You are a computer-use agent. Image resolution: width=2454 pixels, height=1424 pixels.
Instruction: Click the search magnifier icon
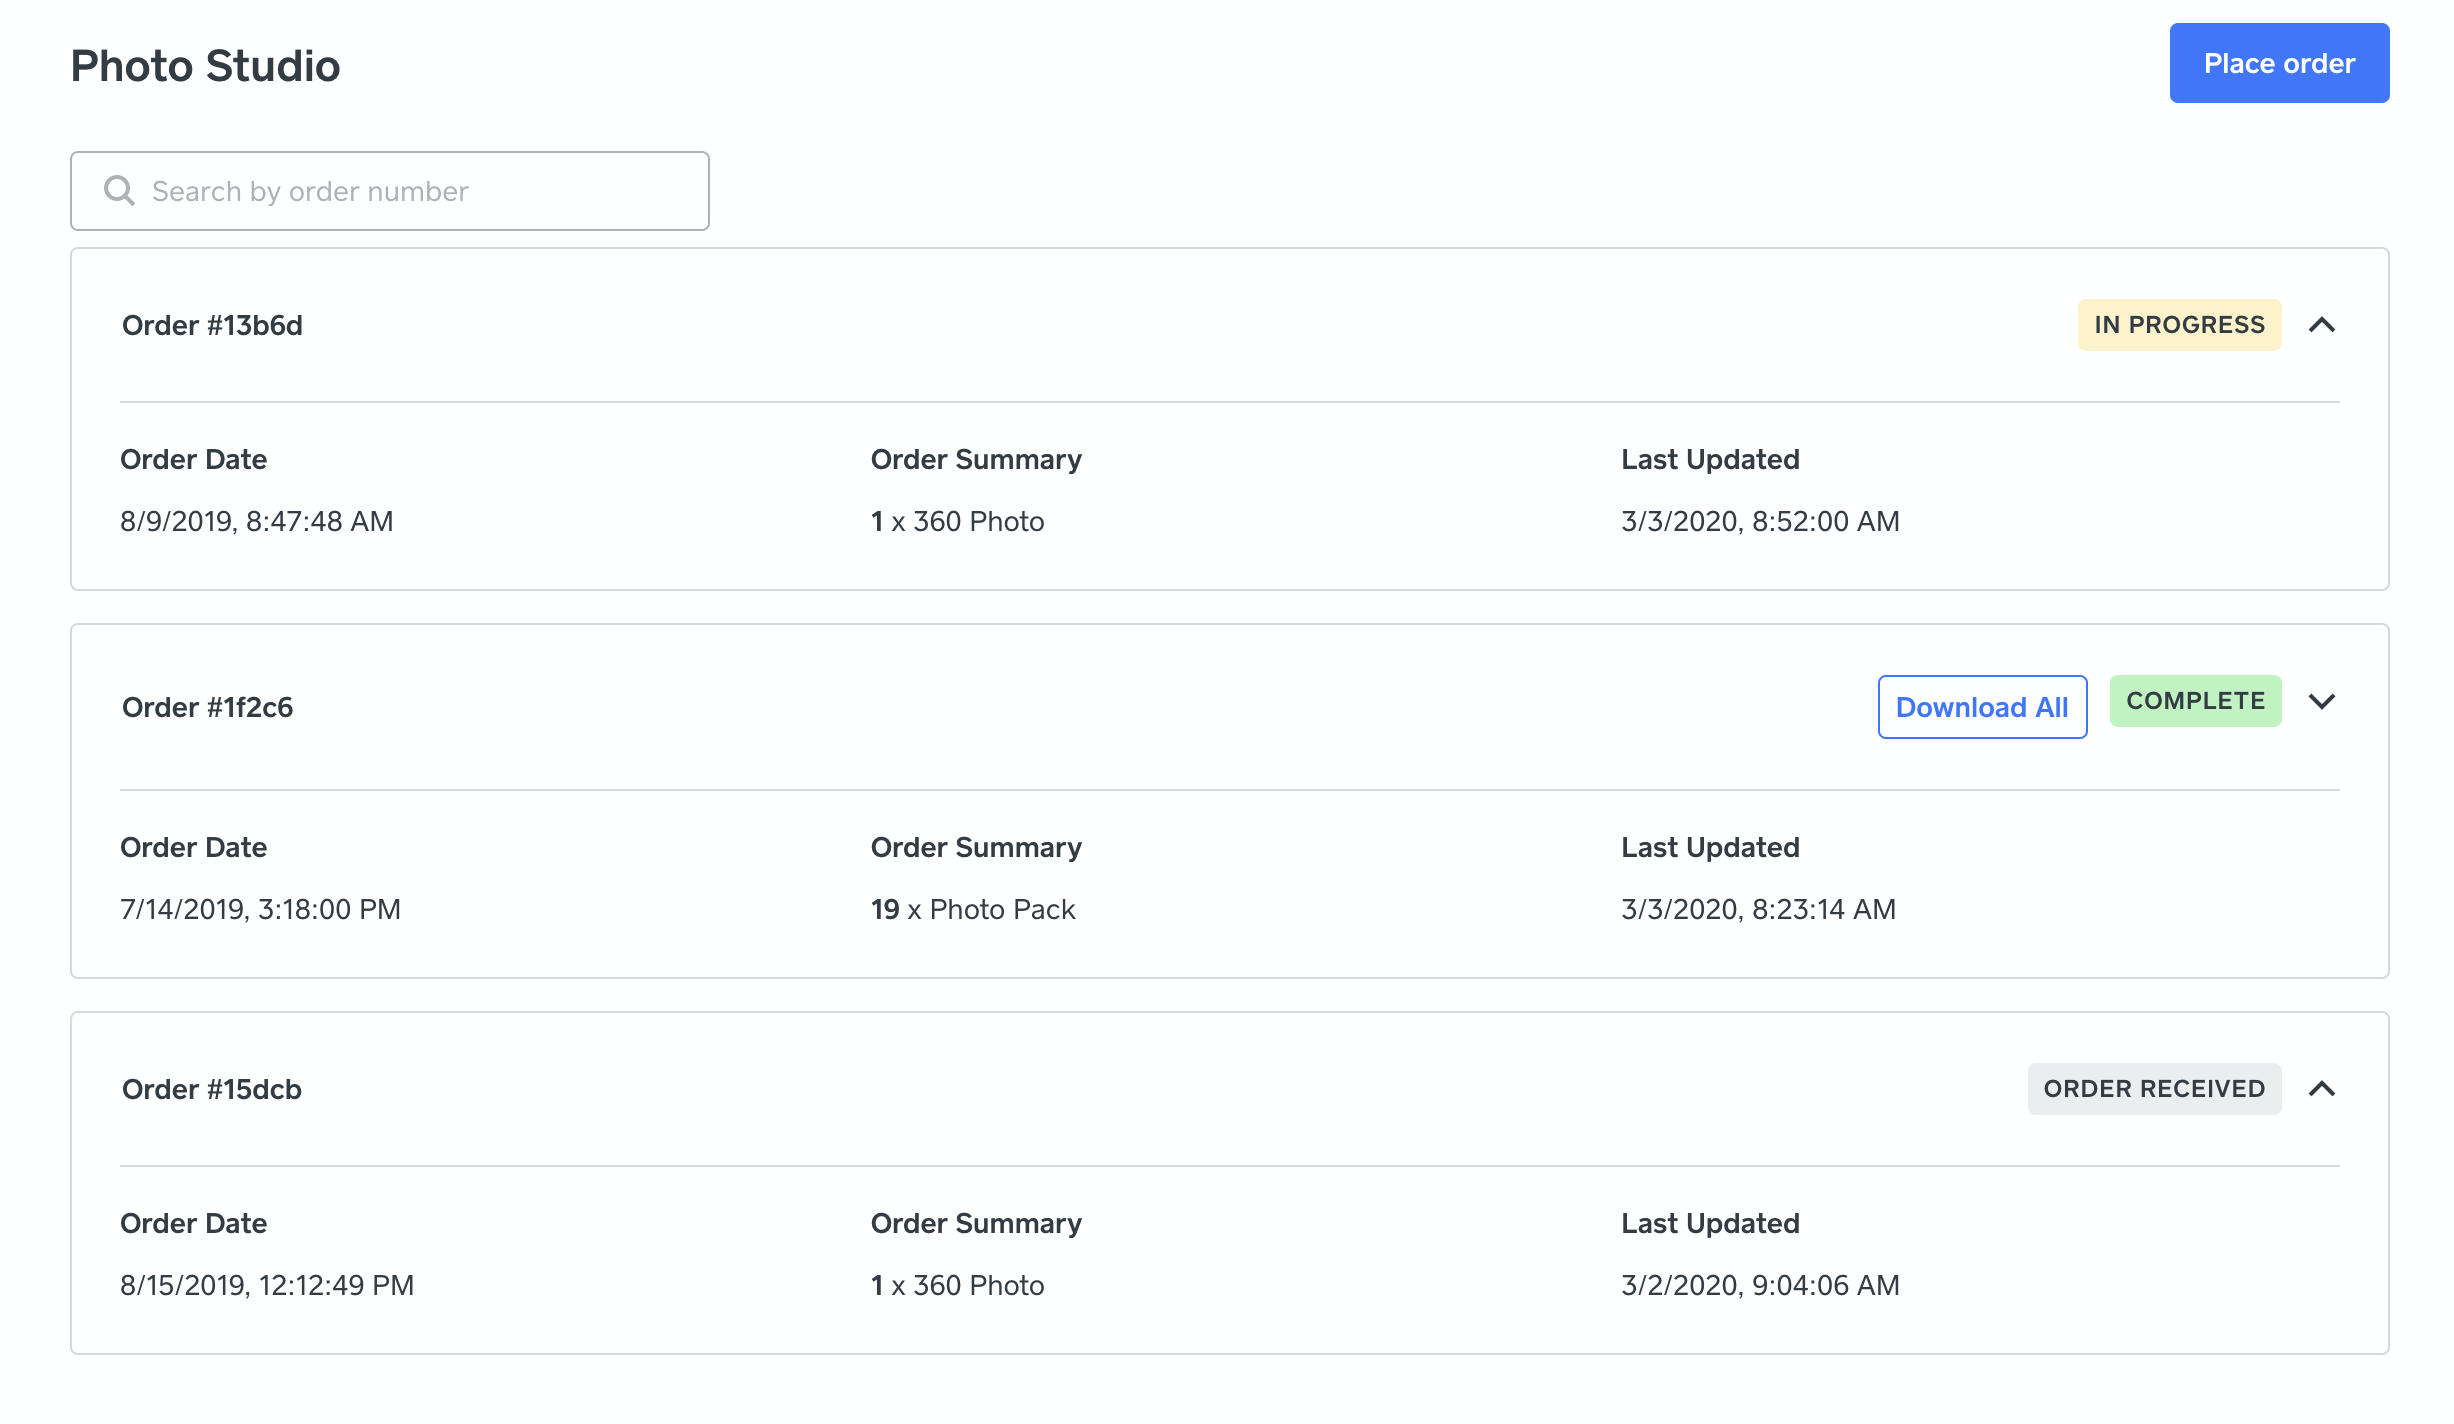tap(119, 190)
